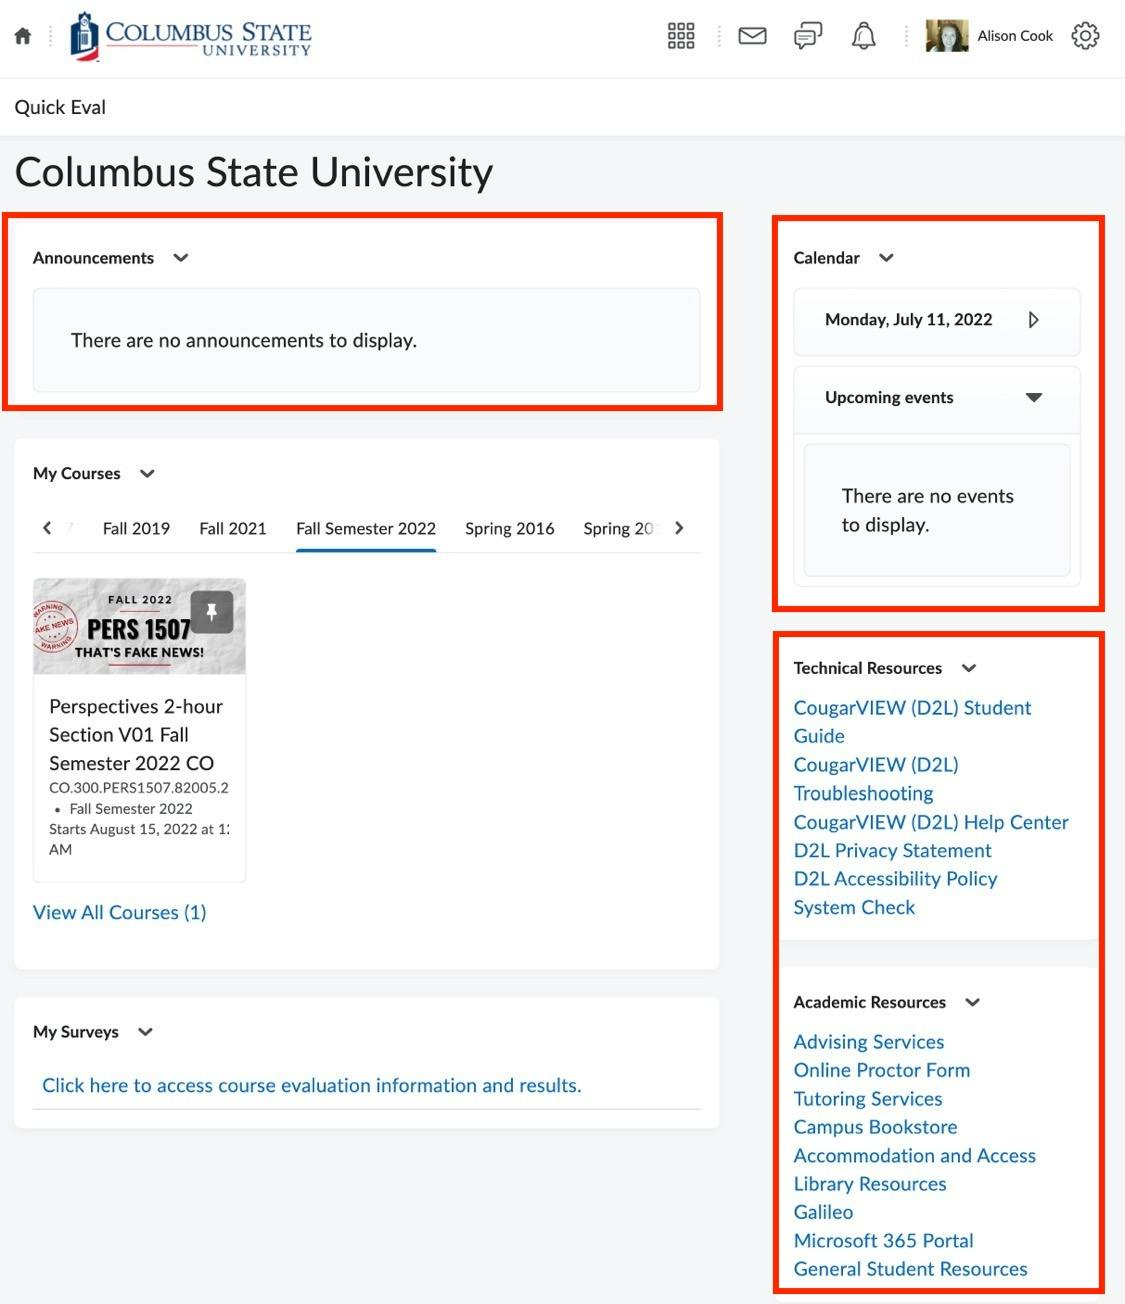Switch to the Fall 2021 tab

pyautogui.click(x=233, y=528)
